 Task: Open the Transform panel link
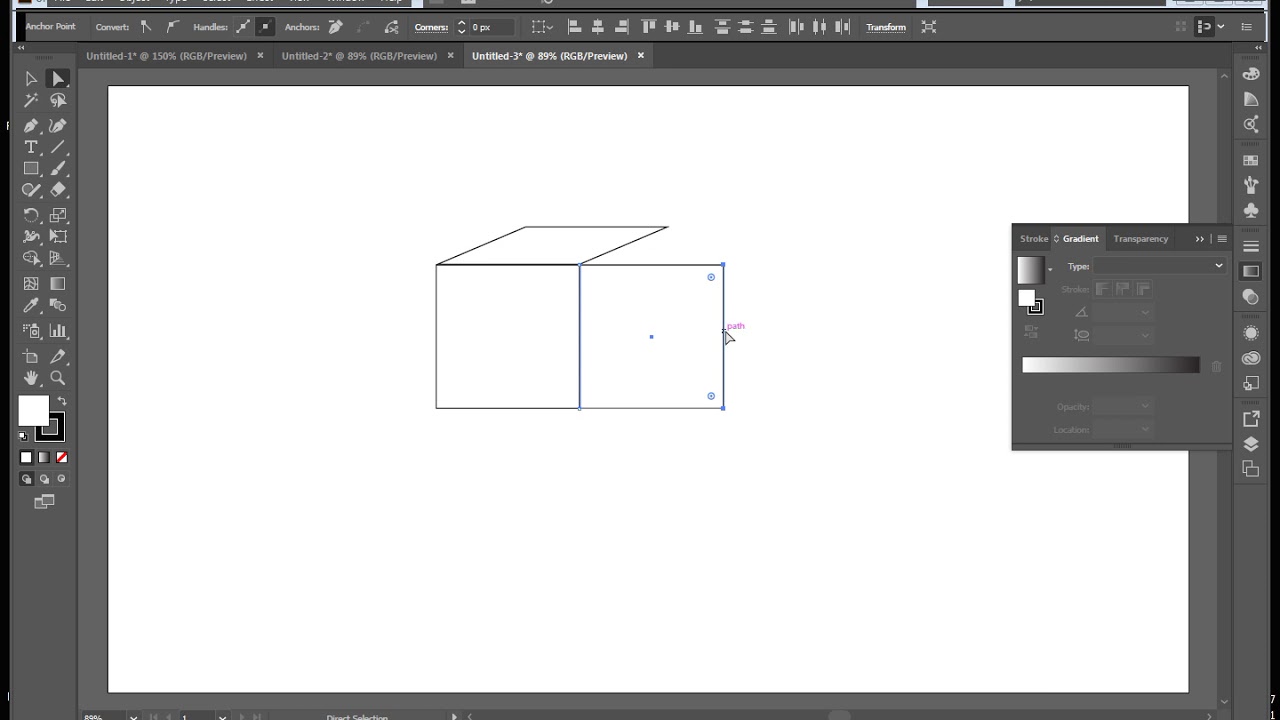click(886, 27)
